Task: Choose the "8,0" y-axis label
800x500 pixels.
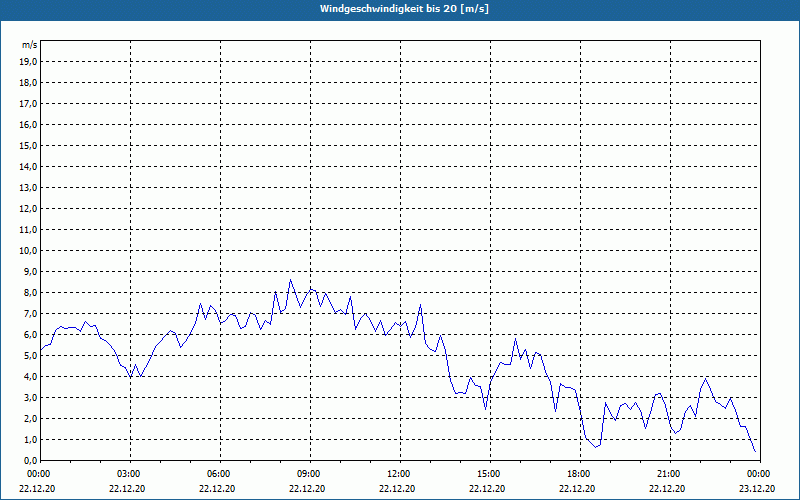Action: 30,292
